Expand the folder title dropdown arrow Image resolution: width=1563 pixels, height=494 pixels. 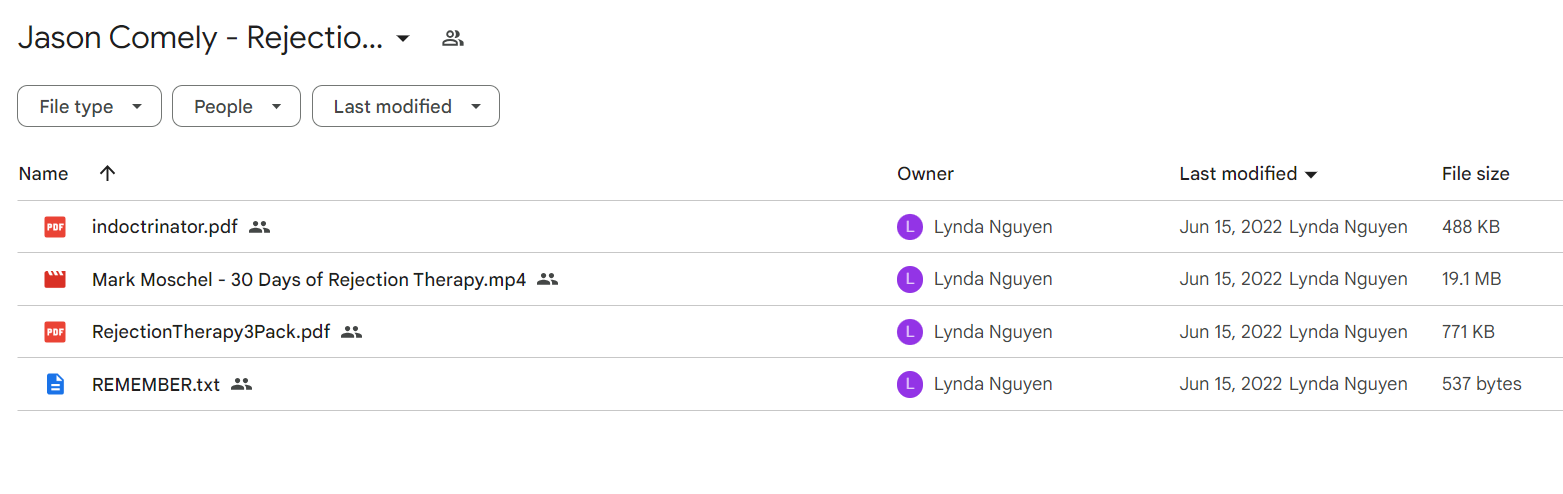pos(403,39)
